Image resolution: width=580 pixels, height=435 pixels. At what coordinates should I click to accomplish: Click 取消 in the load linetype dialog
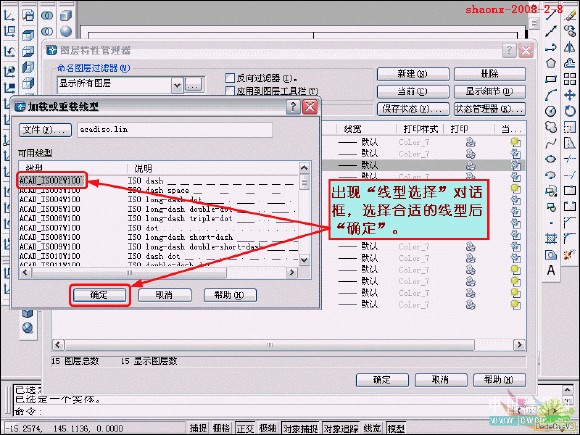(x=165, y=295)
